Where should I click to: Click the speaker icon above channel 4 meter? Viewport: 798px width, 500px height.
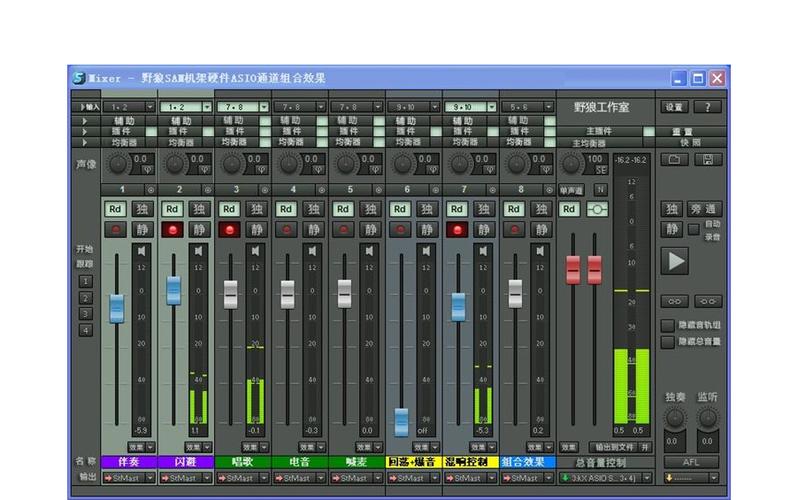tap(312, 251)
